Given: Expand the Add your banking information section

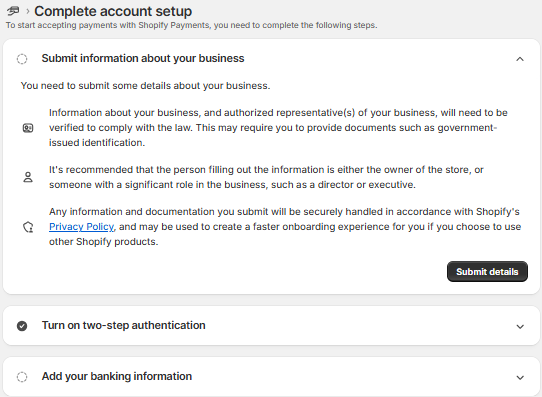Looking at the screenshot, I should click(x=520, y=378).
